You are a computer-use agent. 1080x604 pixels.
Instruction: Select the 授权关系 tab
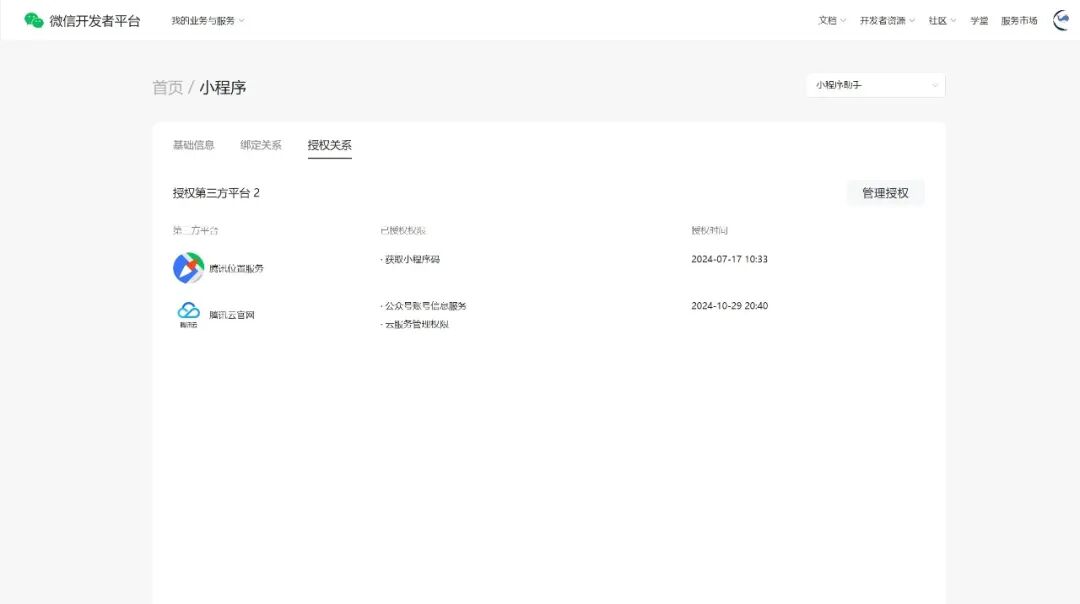pos(329,145)
